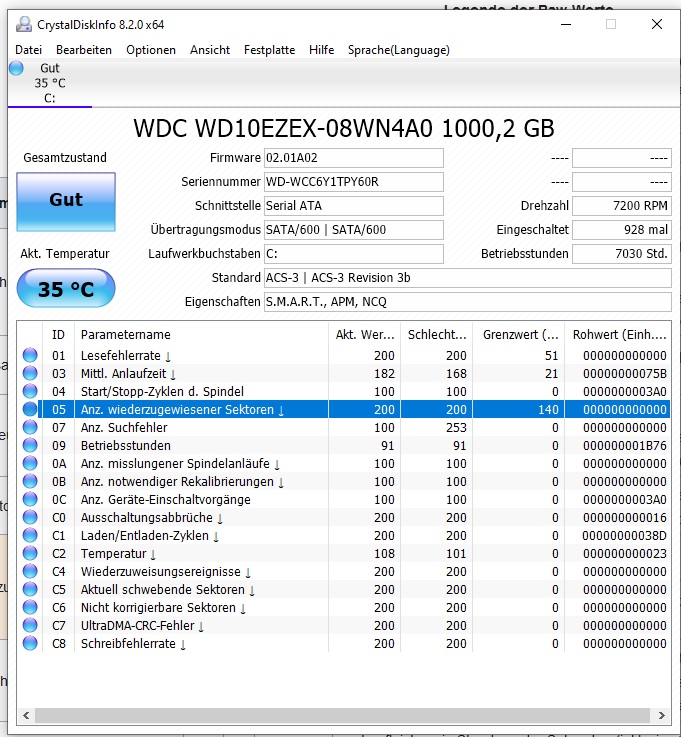Click status orb of Geräte-Einschaltvorgänge row
This screenshot has width=681, height=737.
pos(30,499)
